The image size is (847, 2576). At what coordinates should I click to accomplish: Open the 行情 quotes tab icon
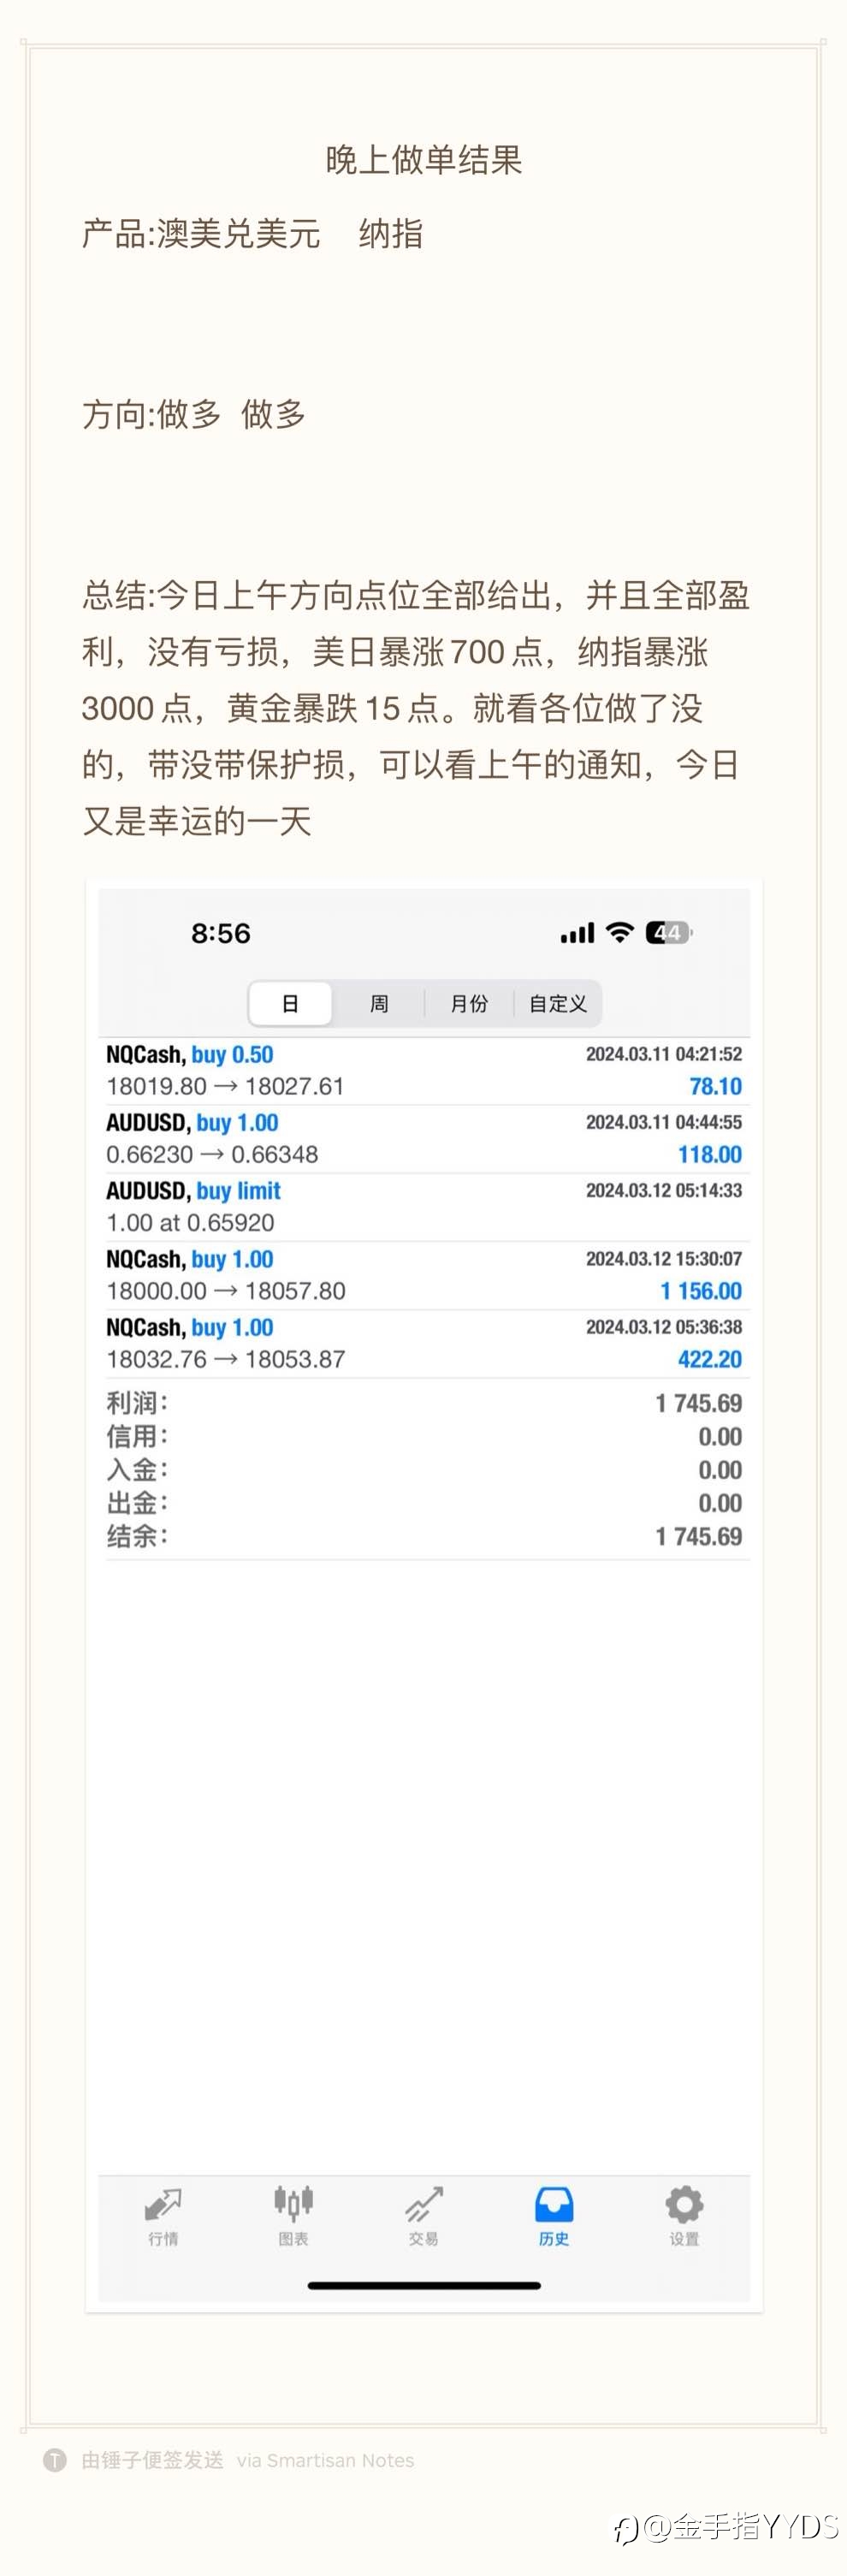click(x=163, y=2205)
